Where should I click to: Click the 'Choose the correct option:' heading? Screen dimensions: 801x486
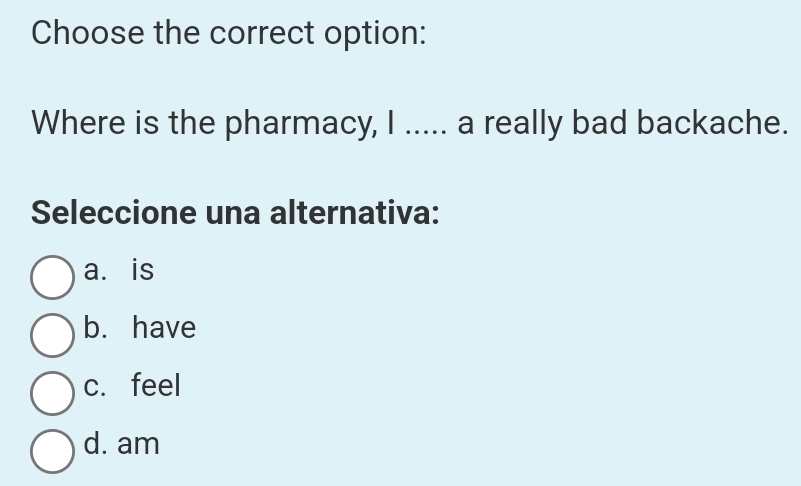pos(230,32)
